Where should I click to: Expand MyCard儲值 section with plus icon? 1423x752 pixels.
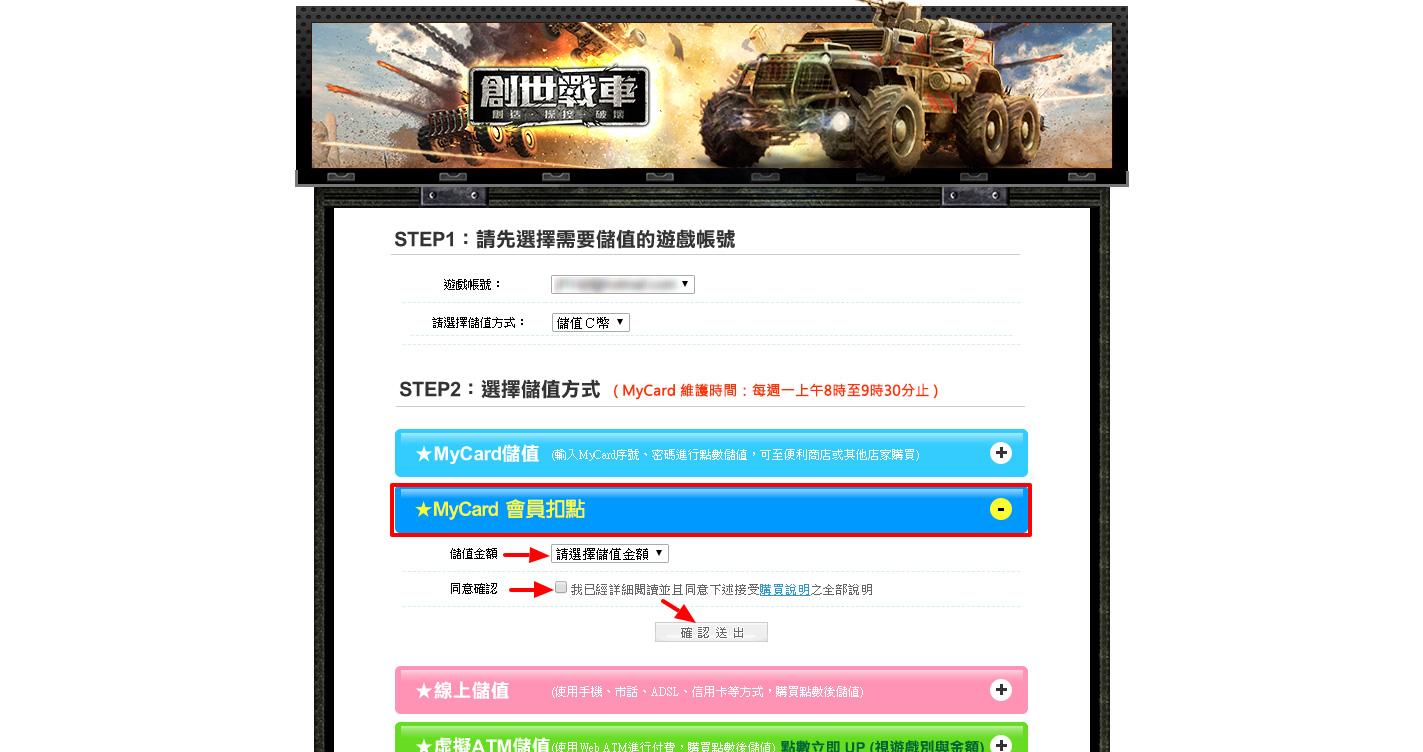coord(1000,453)
